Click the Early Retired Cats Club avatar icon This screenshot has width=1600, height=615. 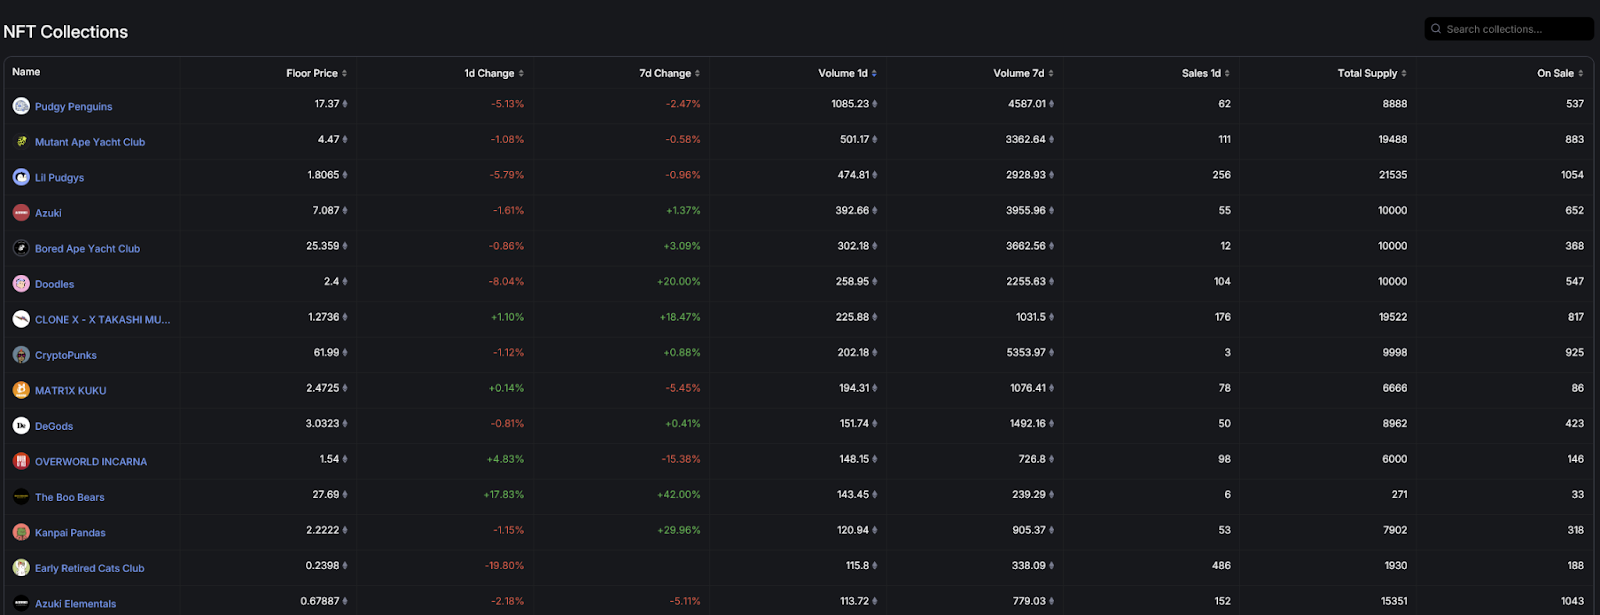coord(21,568)
